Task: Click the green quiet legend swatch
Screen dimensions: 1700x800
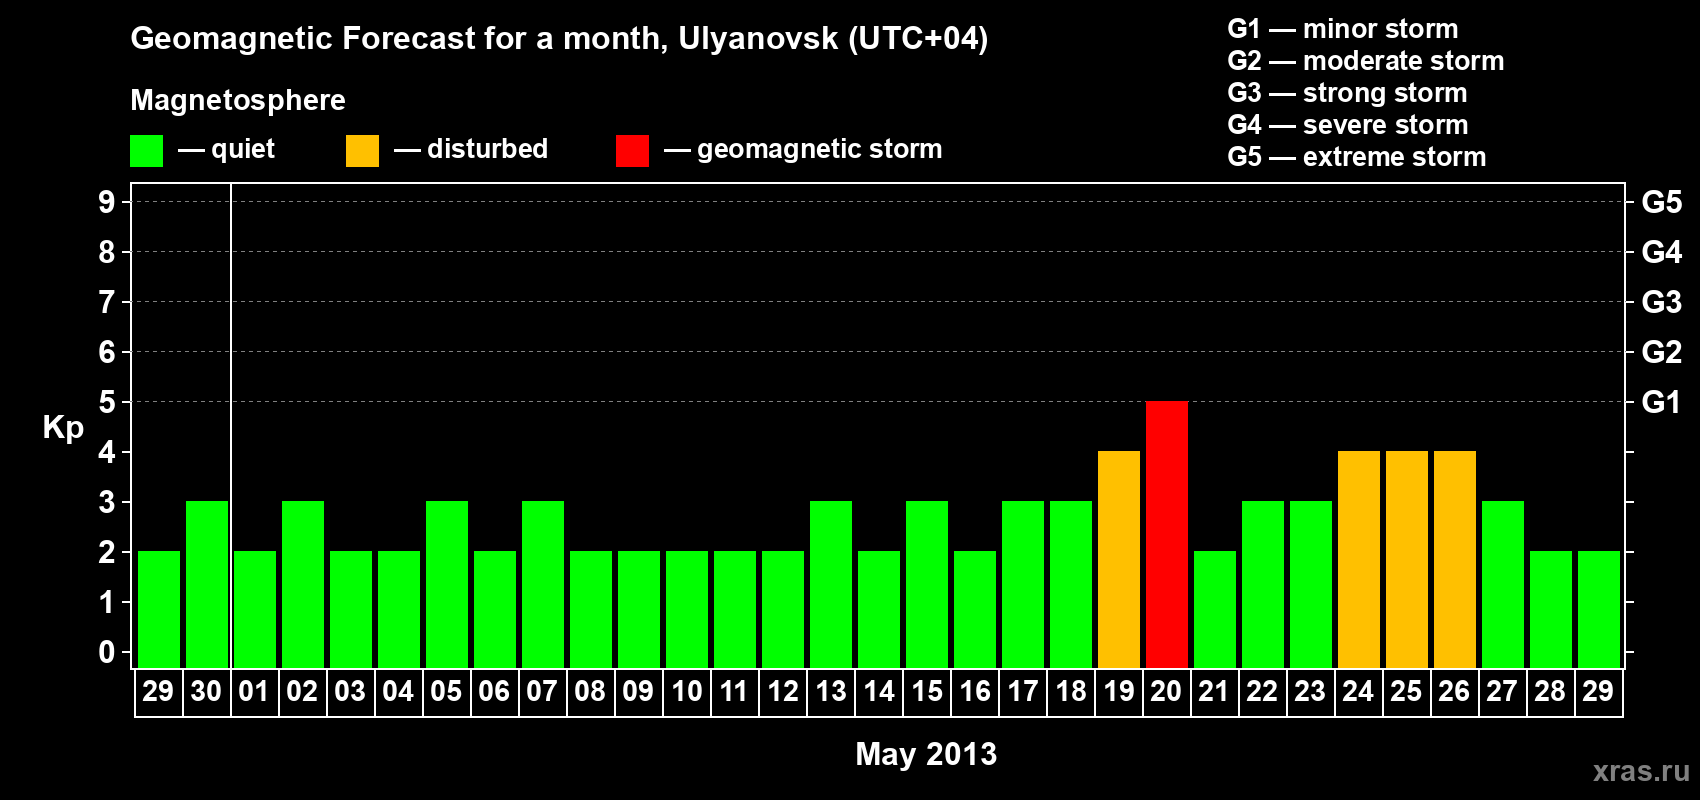Action: click(x=146, y=151)
